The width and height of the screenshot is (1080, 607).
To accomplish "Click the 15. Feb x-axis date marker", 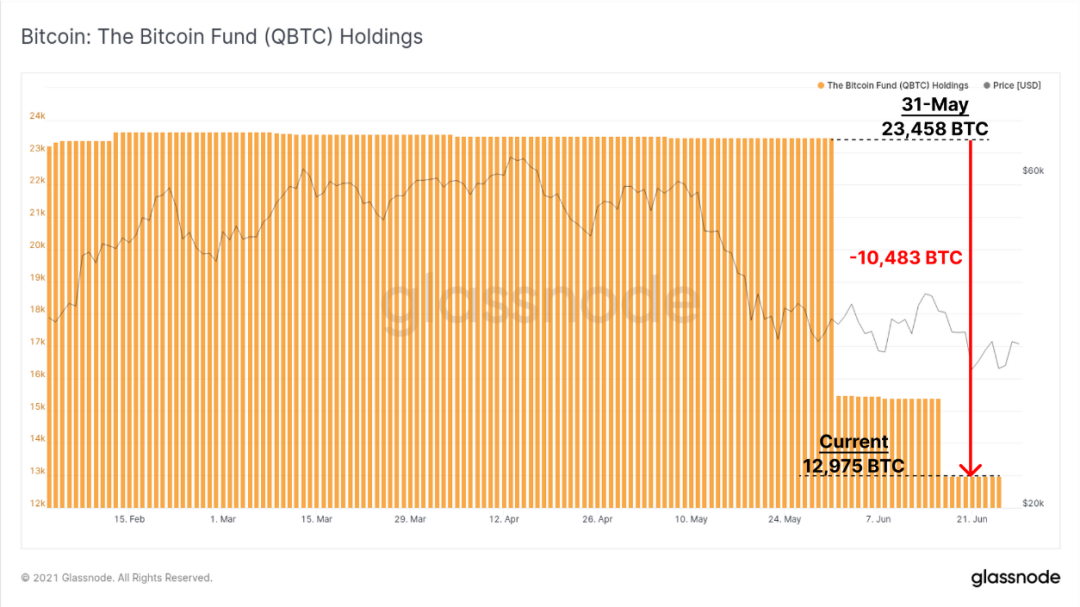I will pyautogui.click(x=129, y=519).
